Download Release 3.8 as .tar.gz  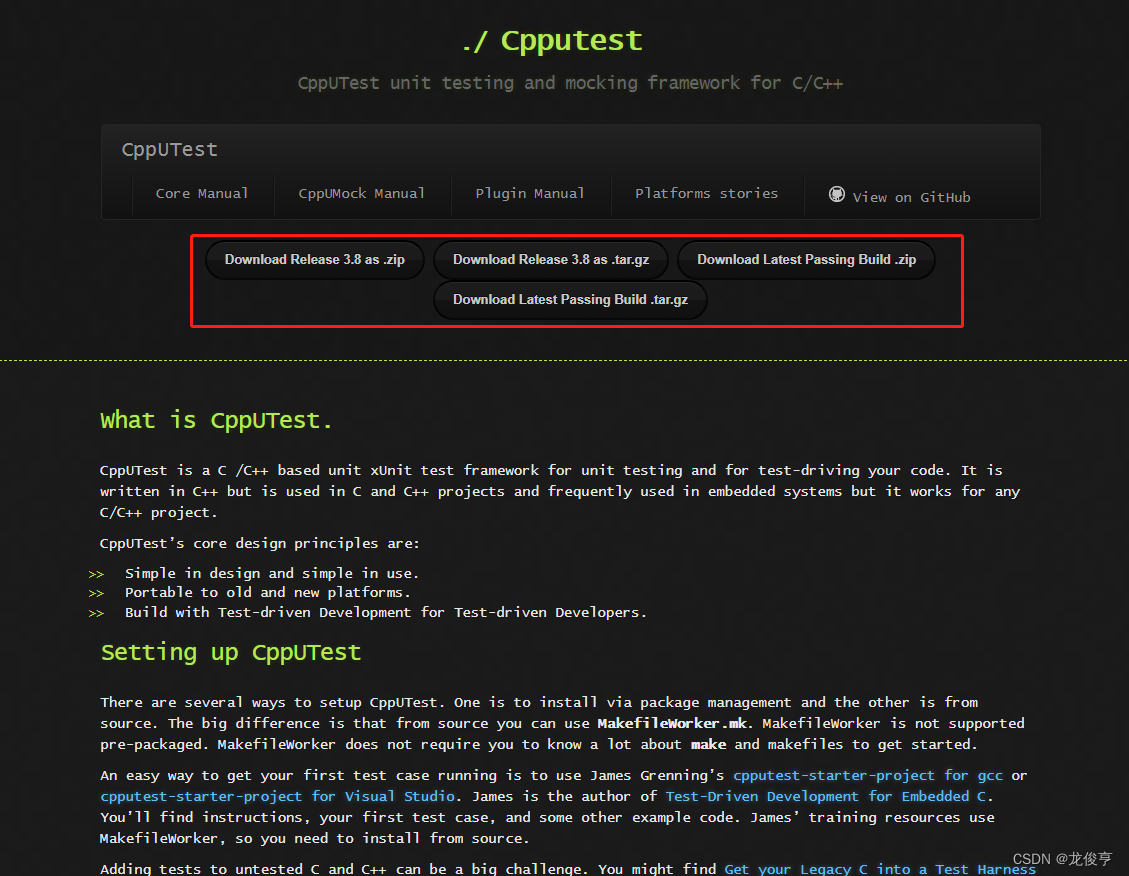click(x=551, y=260)
